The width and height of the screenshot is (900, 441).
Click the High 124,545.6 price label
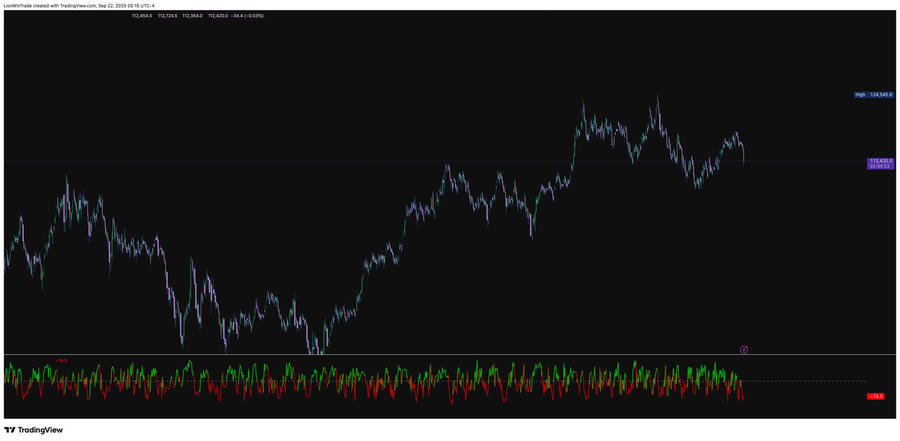point(874,95)
